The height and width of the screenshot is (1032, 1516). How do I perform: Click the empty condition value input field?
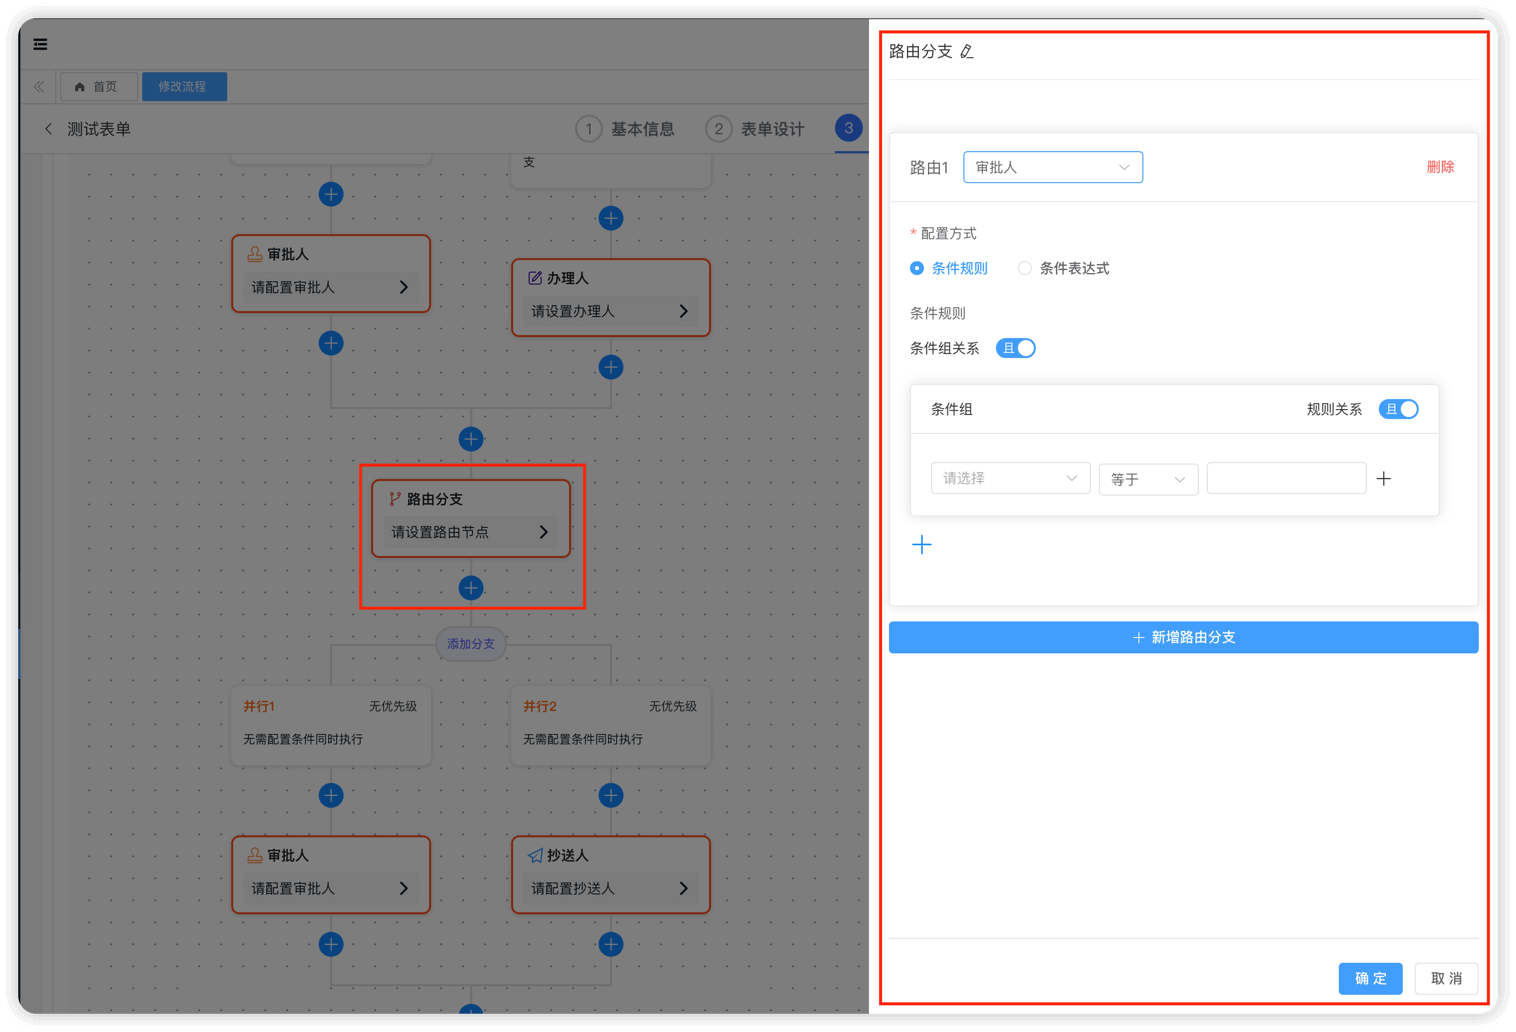coord(1286,478)
